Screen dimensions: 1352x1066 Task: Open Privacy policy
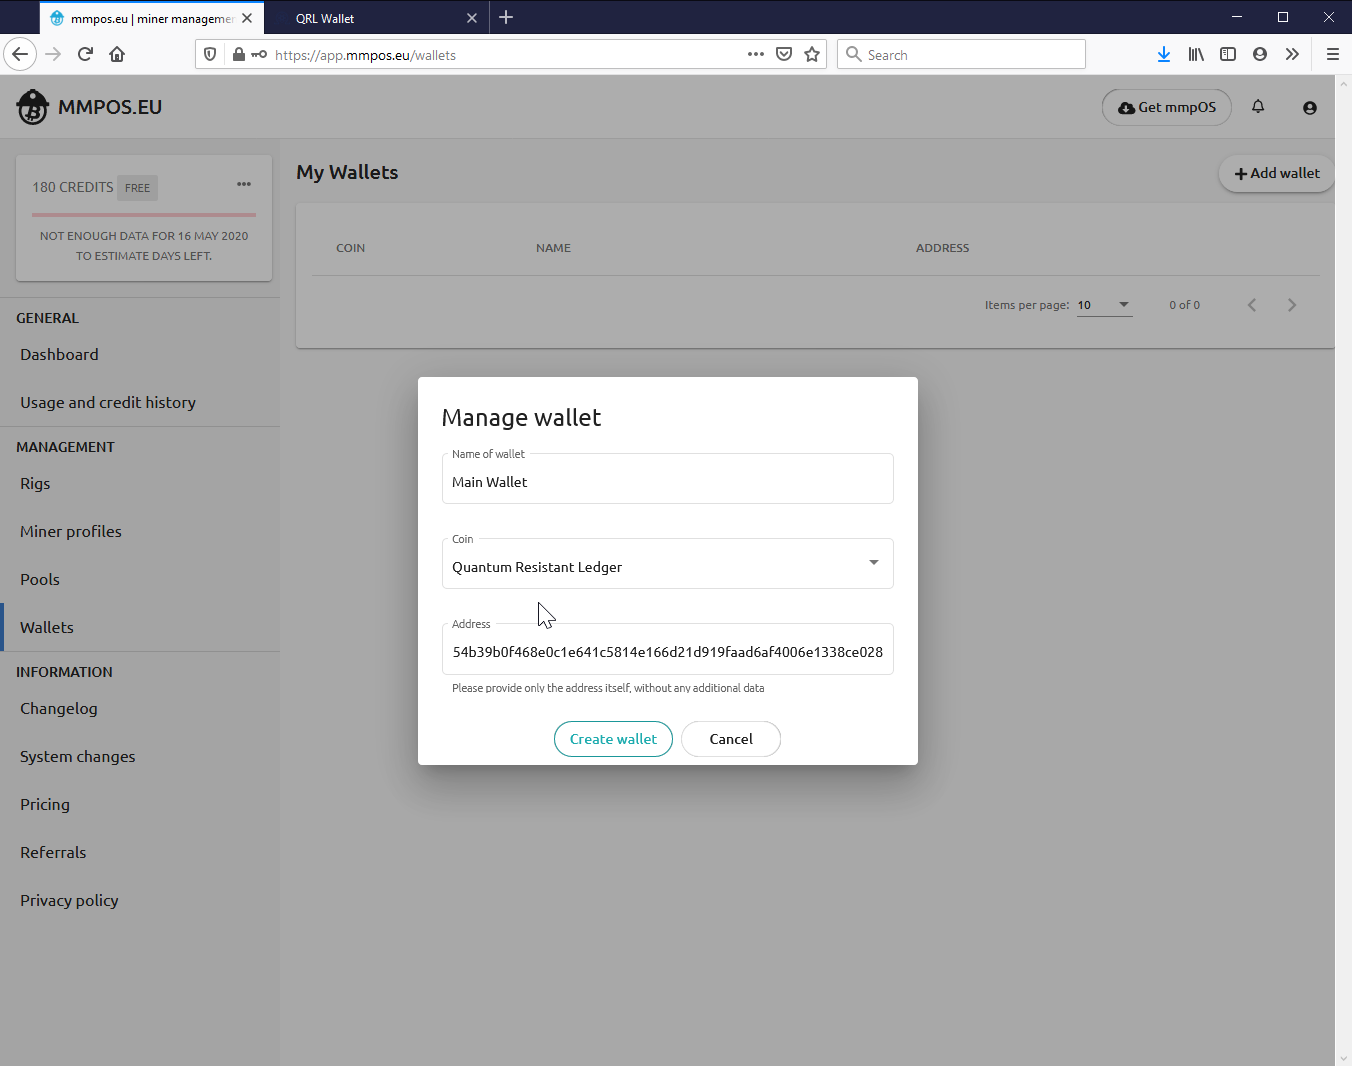tap(69, 900)
